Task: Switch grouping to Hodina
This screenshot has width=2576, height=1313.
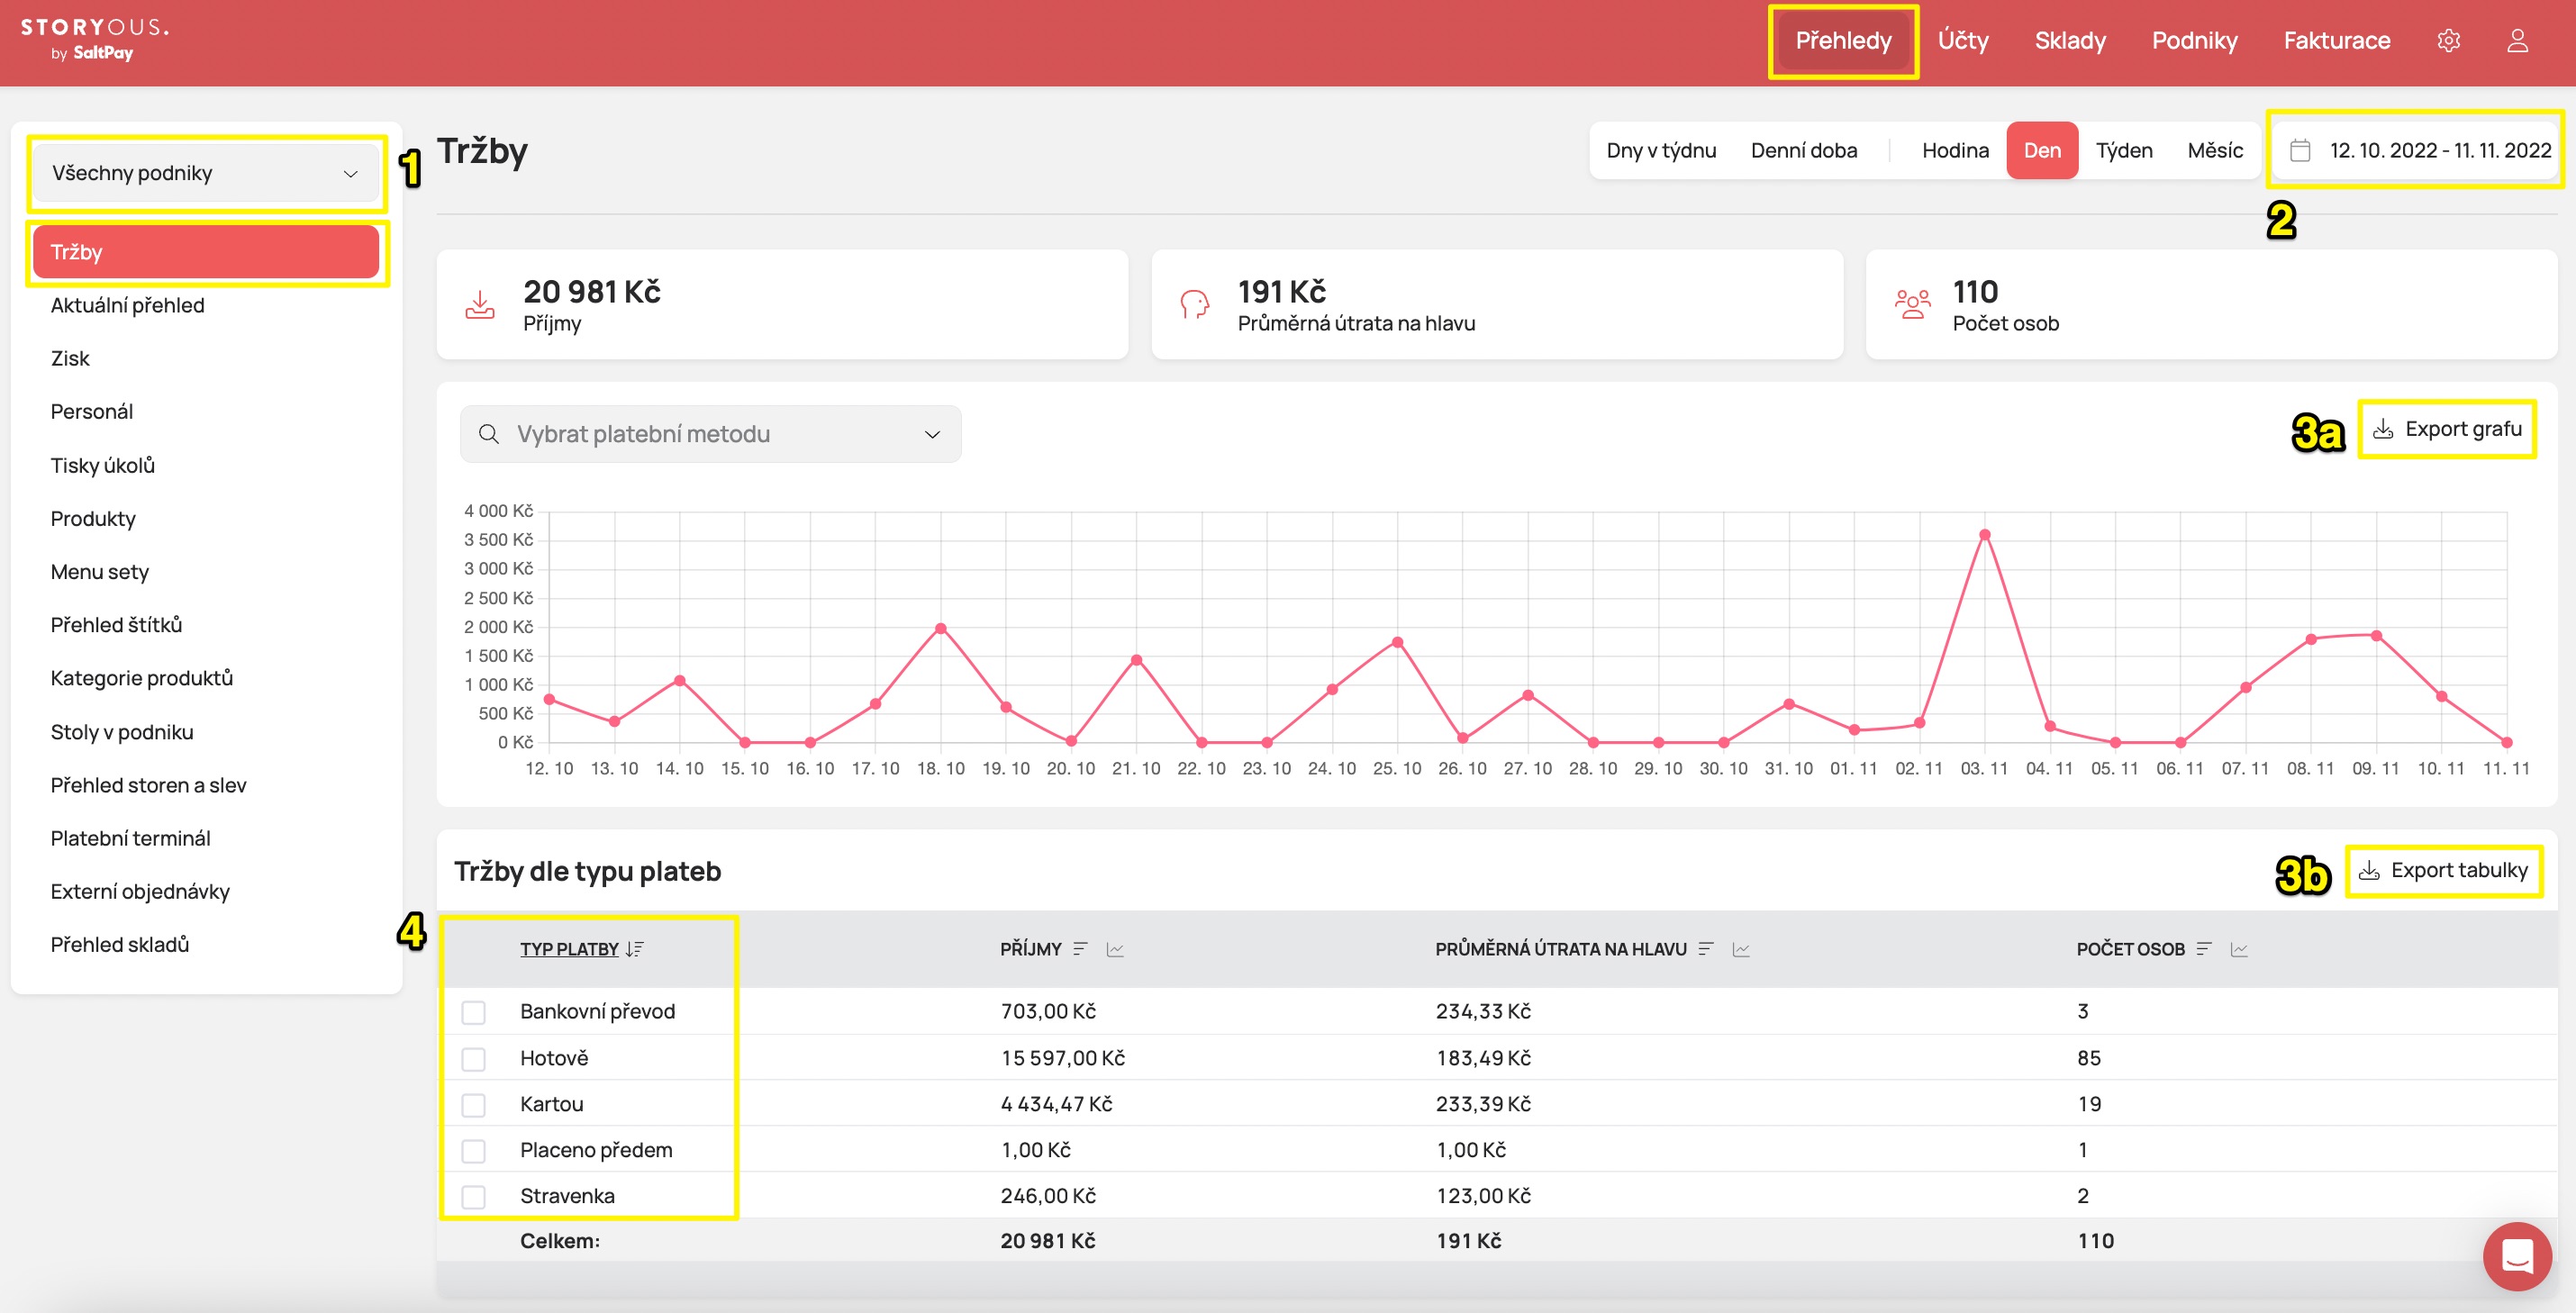Action: [x=1955, y=150]
